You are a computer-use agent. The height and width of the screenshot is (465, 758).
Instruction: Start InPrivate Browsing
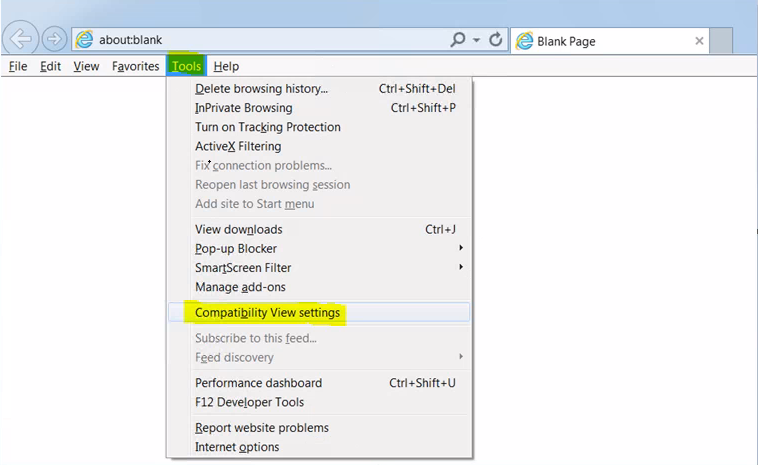pos(319,108)
